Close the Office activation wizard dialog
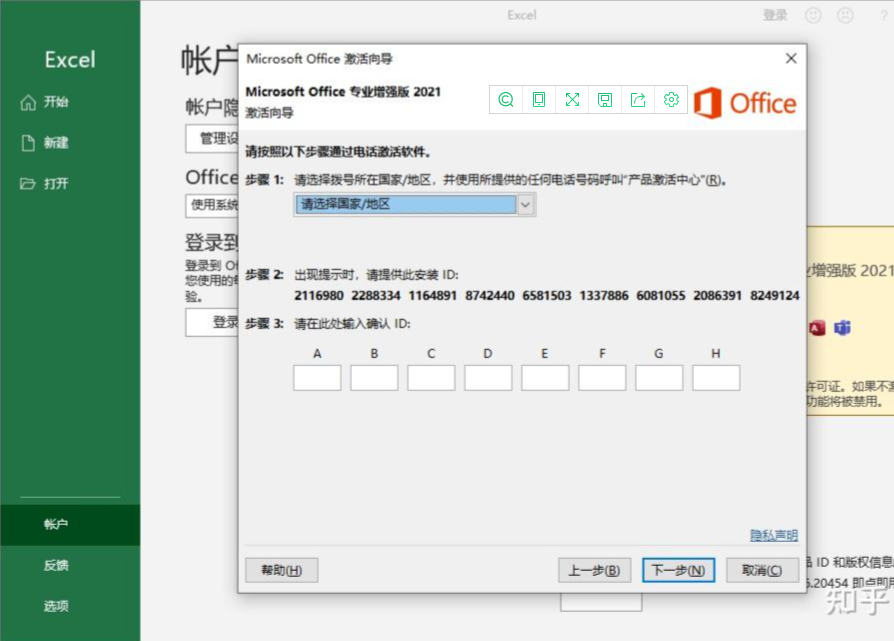The height and width of the screenshot is (641, 894). click(791, 58)
